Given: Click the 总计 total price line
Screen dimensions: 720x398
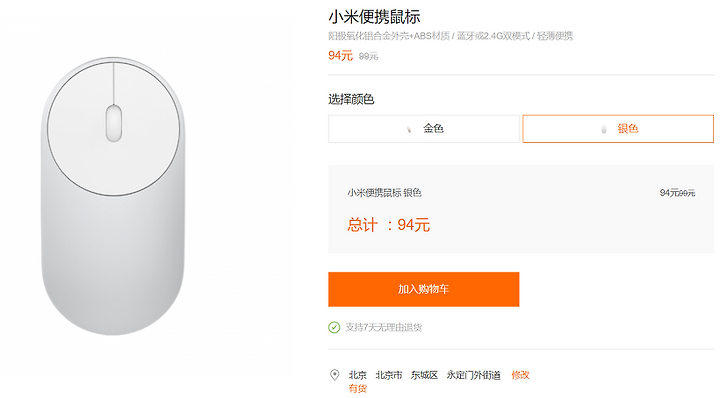Looking at the screenshot, I should point(388,225).
